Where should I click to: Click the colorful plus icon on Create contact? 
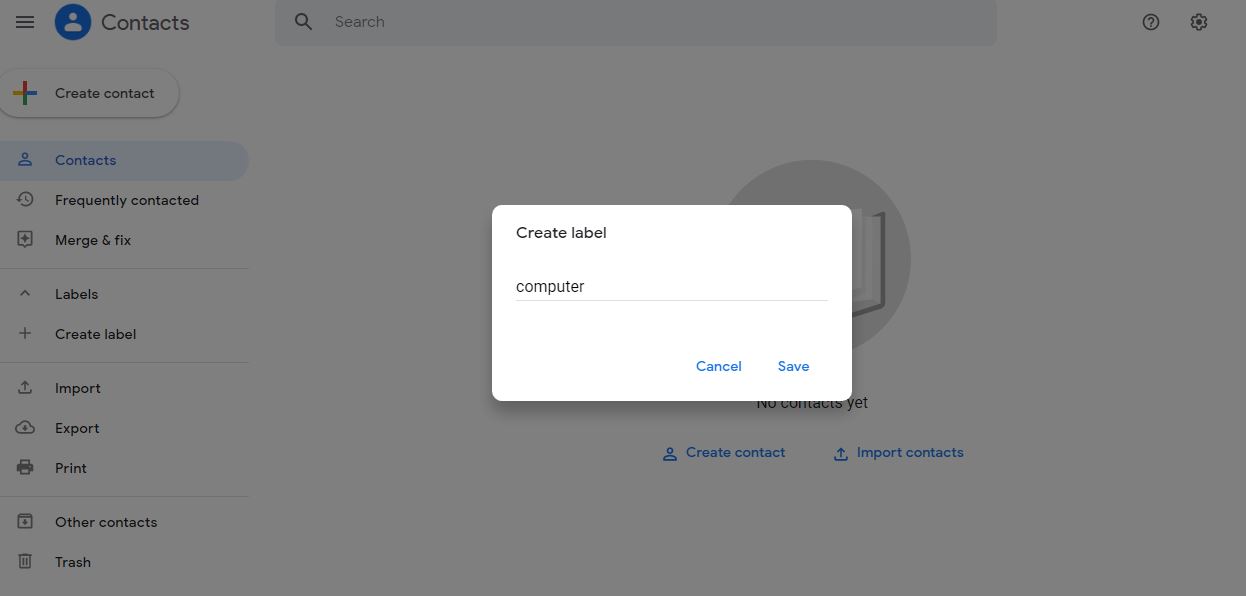pos(25,93)
